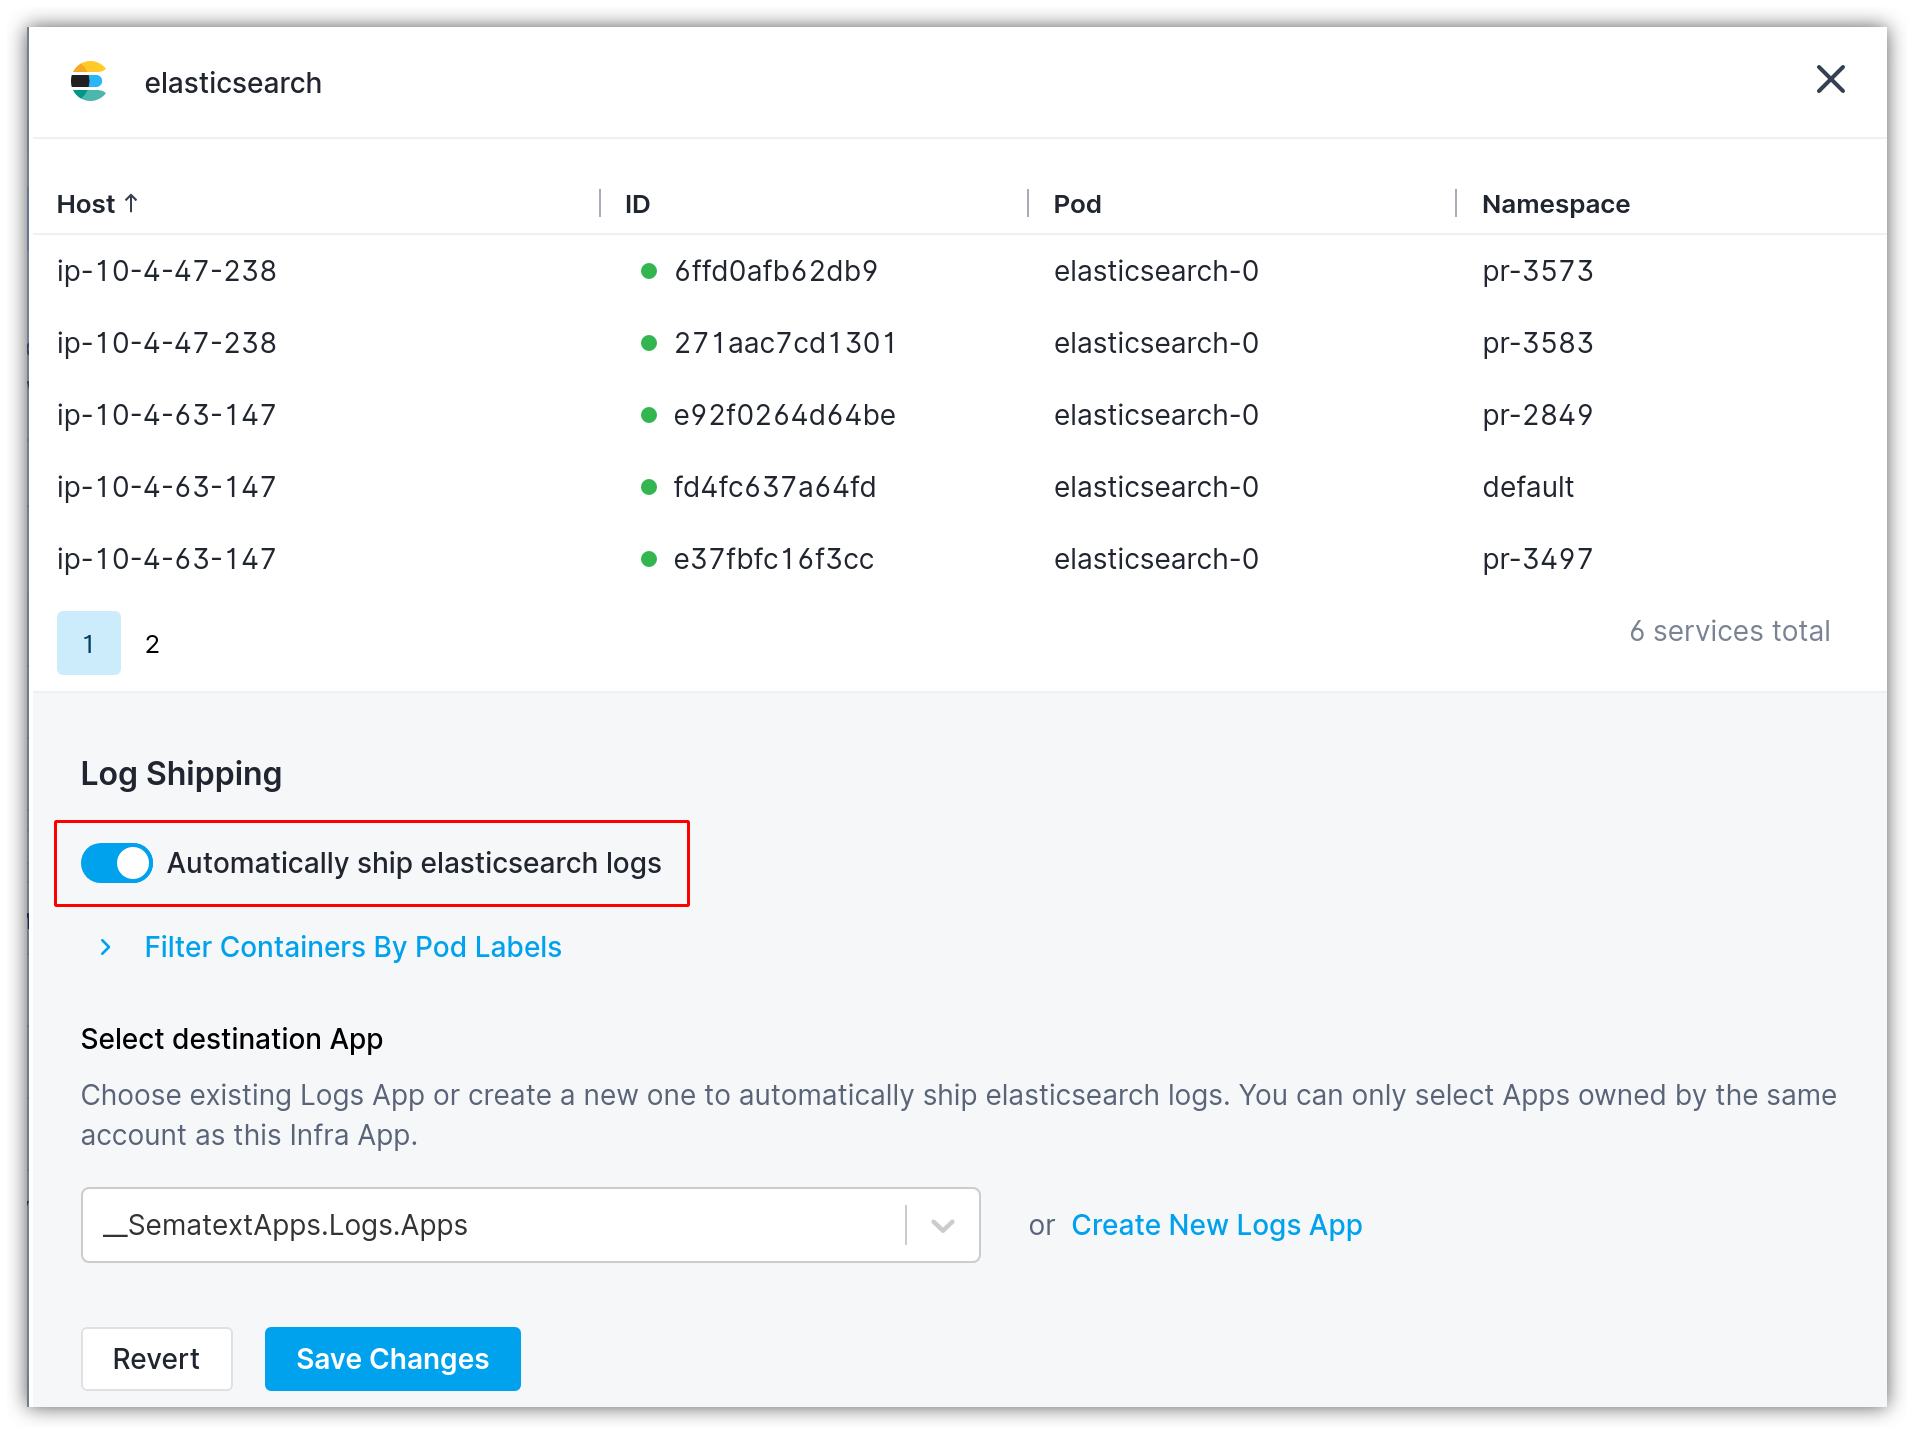Click pod elasticsearch-0 in pr-3573 row
Screen dimensions: 1914x1434
[x=1156, y=271]
